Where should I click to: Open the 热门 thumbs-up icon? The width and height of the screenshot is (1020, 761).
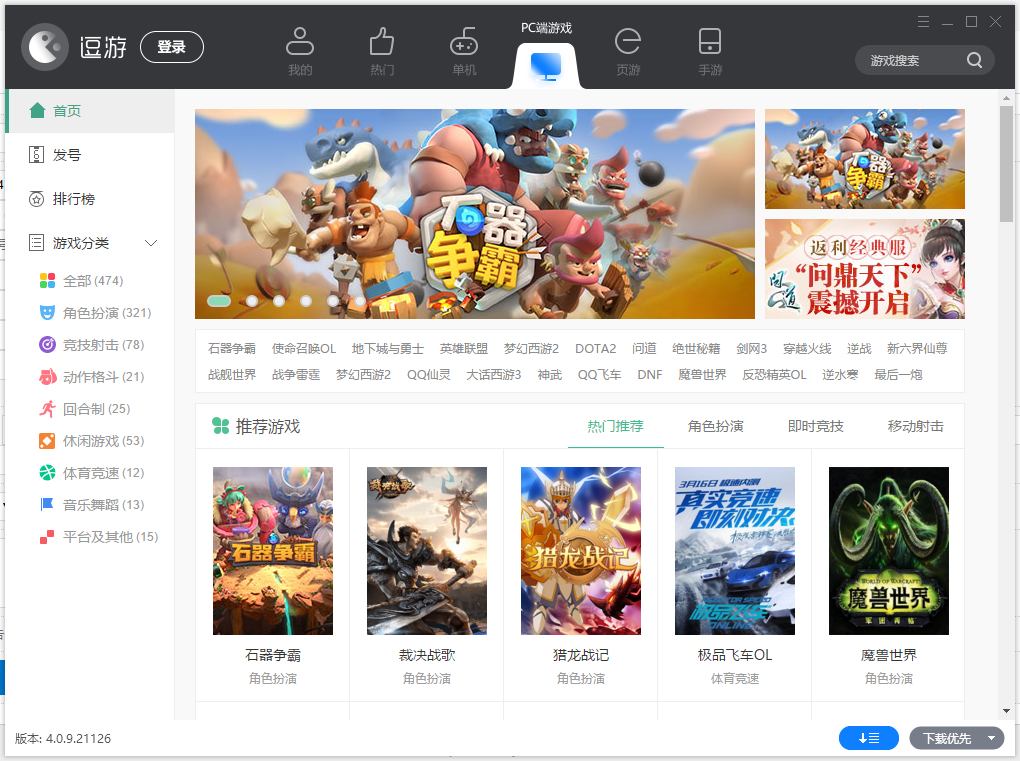click(382, 41)
